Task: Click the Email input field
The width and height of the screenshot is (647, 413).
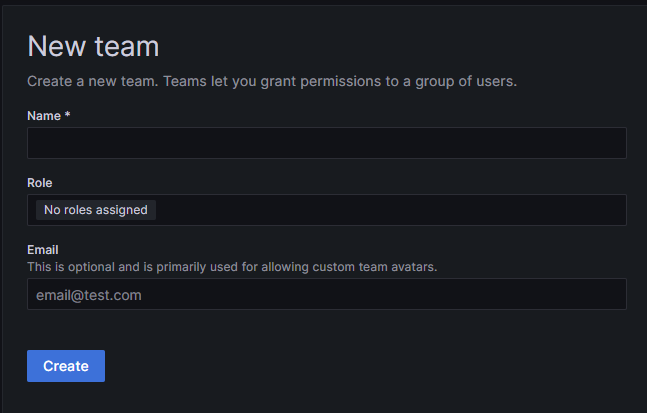Action: click(x=326, y=295)
